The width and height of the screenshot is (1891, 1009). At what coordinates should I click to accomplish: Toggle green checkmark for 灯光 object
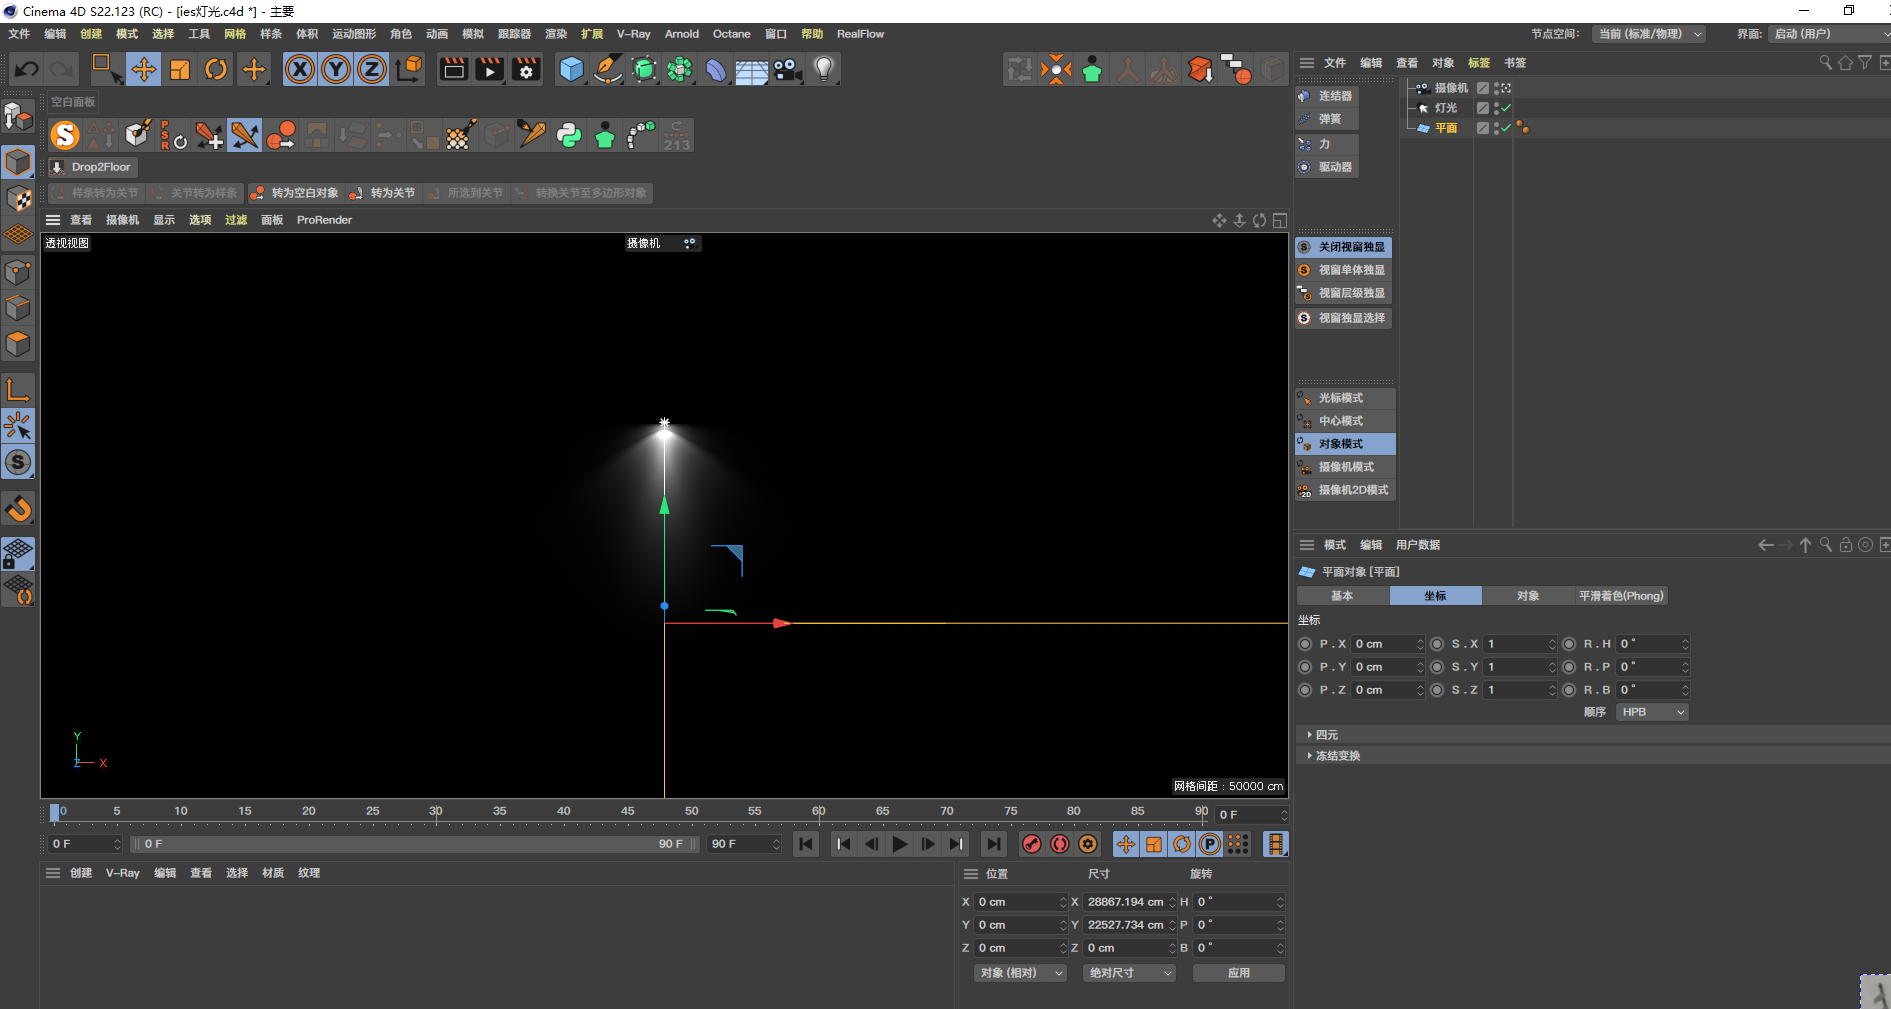tap(1506, 108)
